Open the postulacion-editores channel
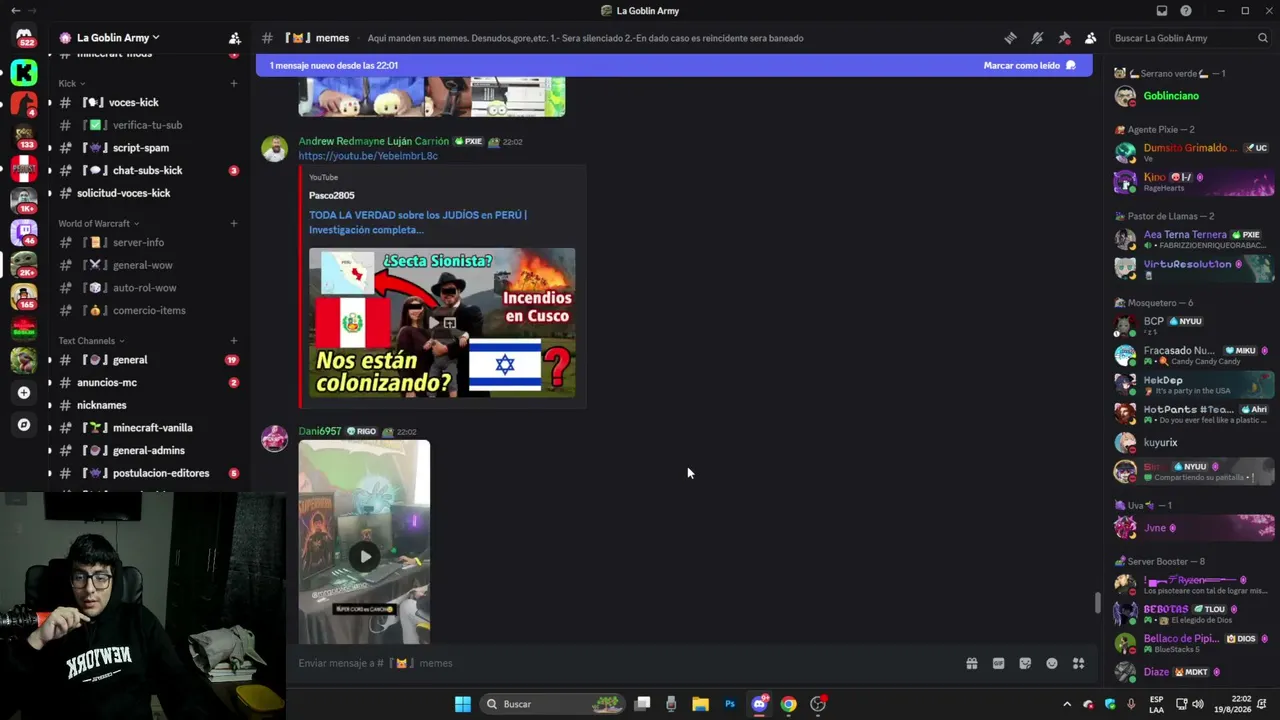The height and width of the screenshot is (720, 1280). click(148, 473)
